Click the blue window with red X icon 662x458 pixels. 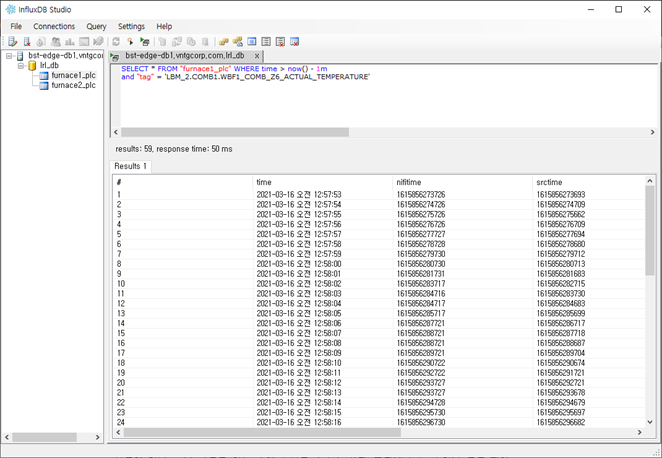[x=295, y=41]
